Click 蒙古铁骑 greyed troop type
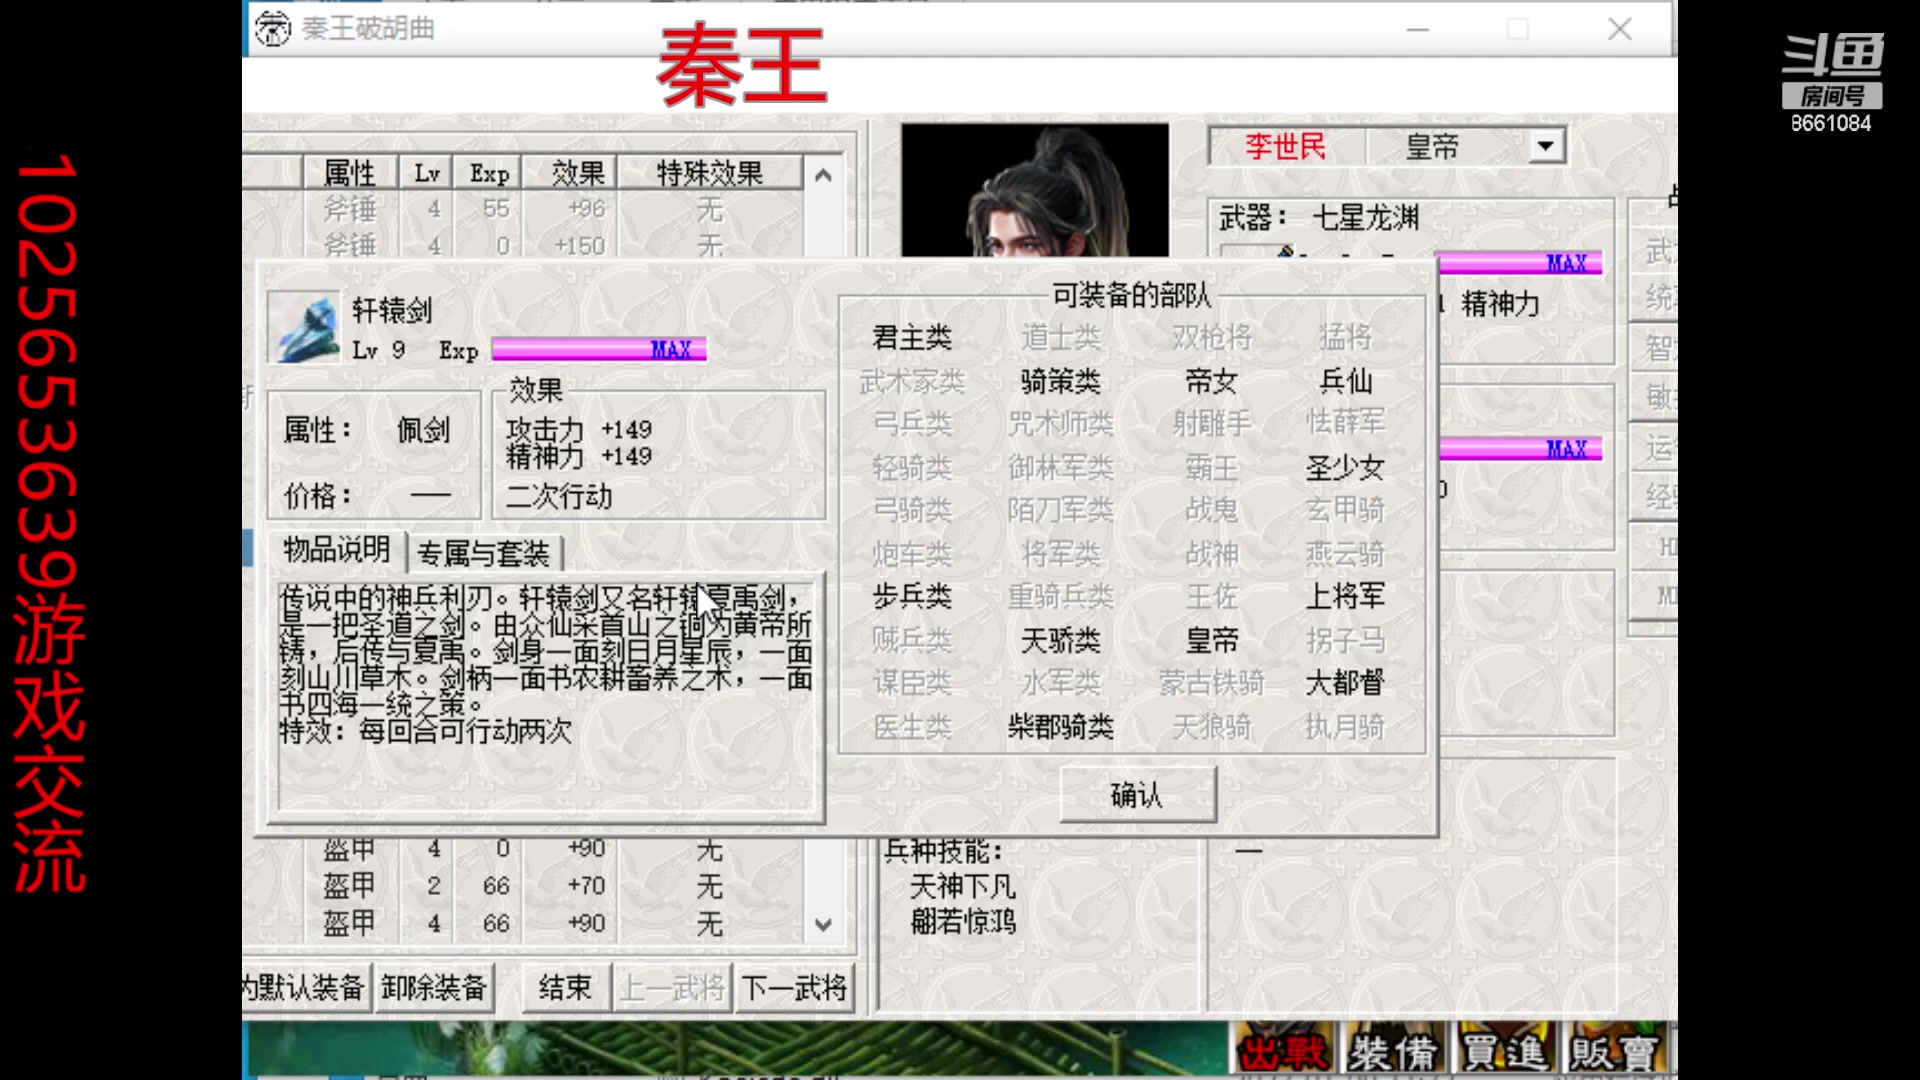This screenshot has height=1080, width=1920. pyautogui.click(x=1211, y=683)
